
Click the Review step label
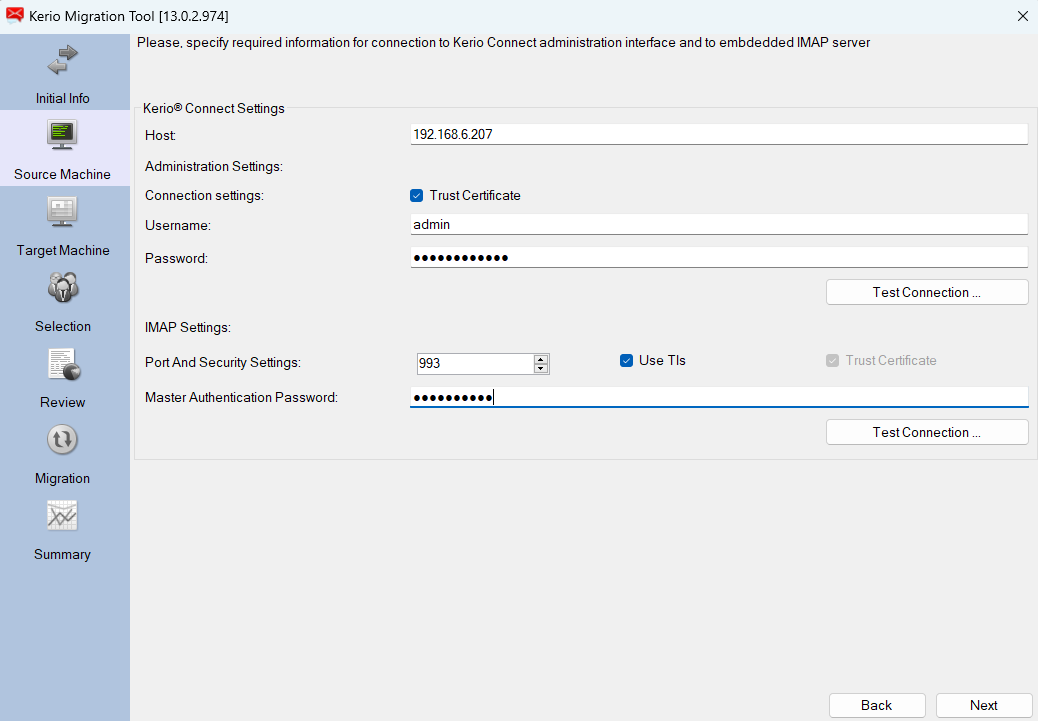(63, 402)
